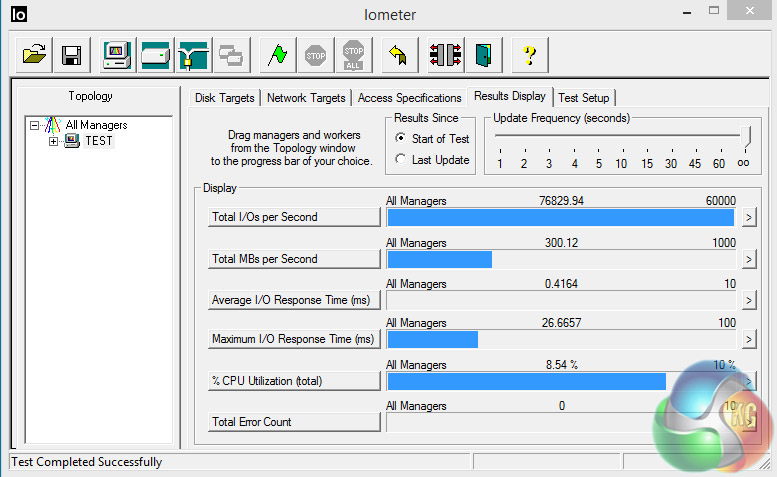This screenshot has width=777, height=477.
Task: Click Total I/Os per Second button
Action: pyautogui.click(x=294, y=217)
